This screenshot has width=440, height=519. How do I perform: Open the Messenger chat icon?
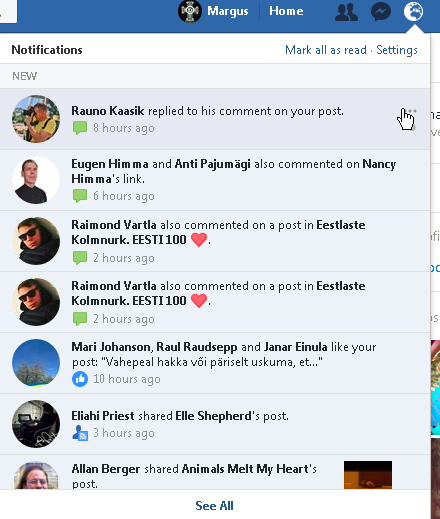(381, 12)
